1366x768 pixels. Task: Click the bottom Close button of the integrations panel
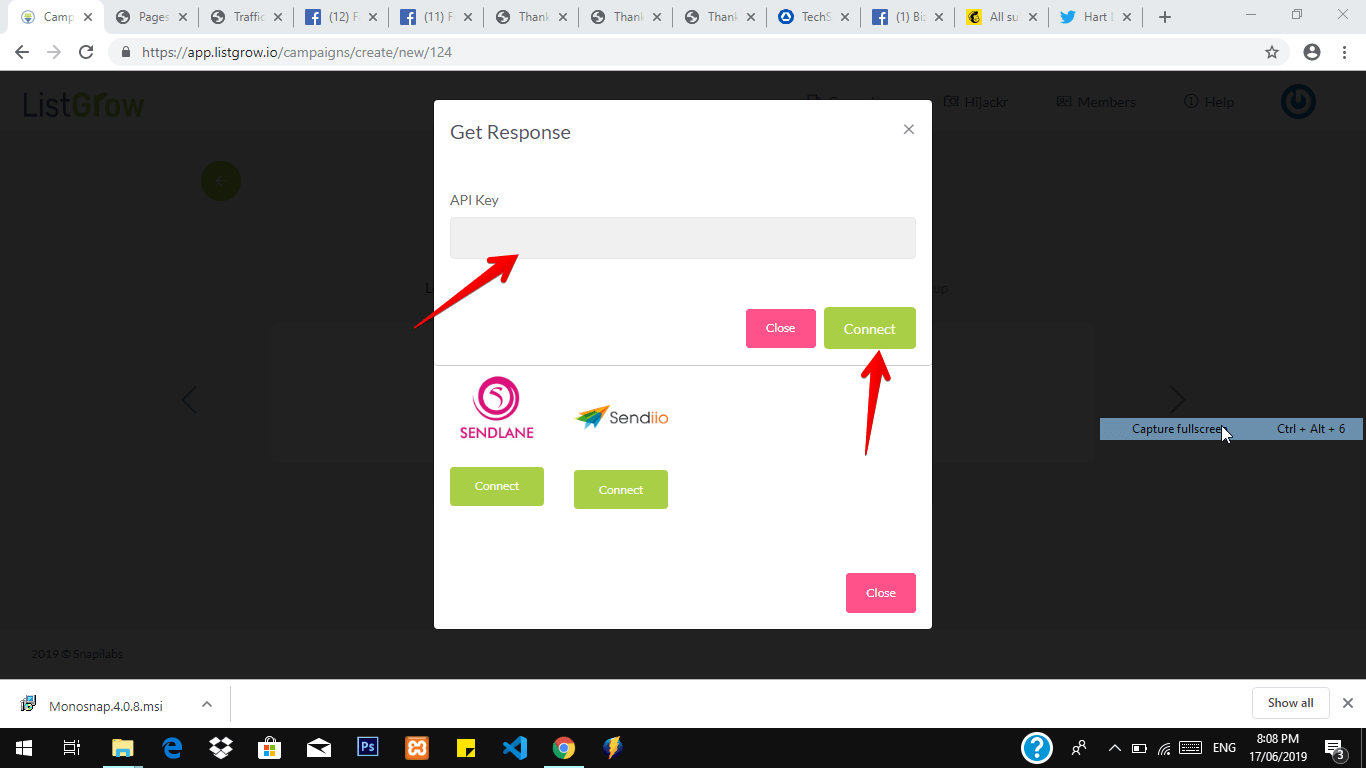[x=880, y=593]
